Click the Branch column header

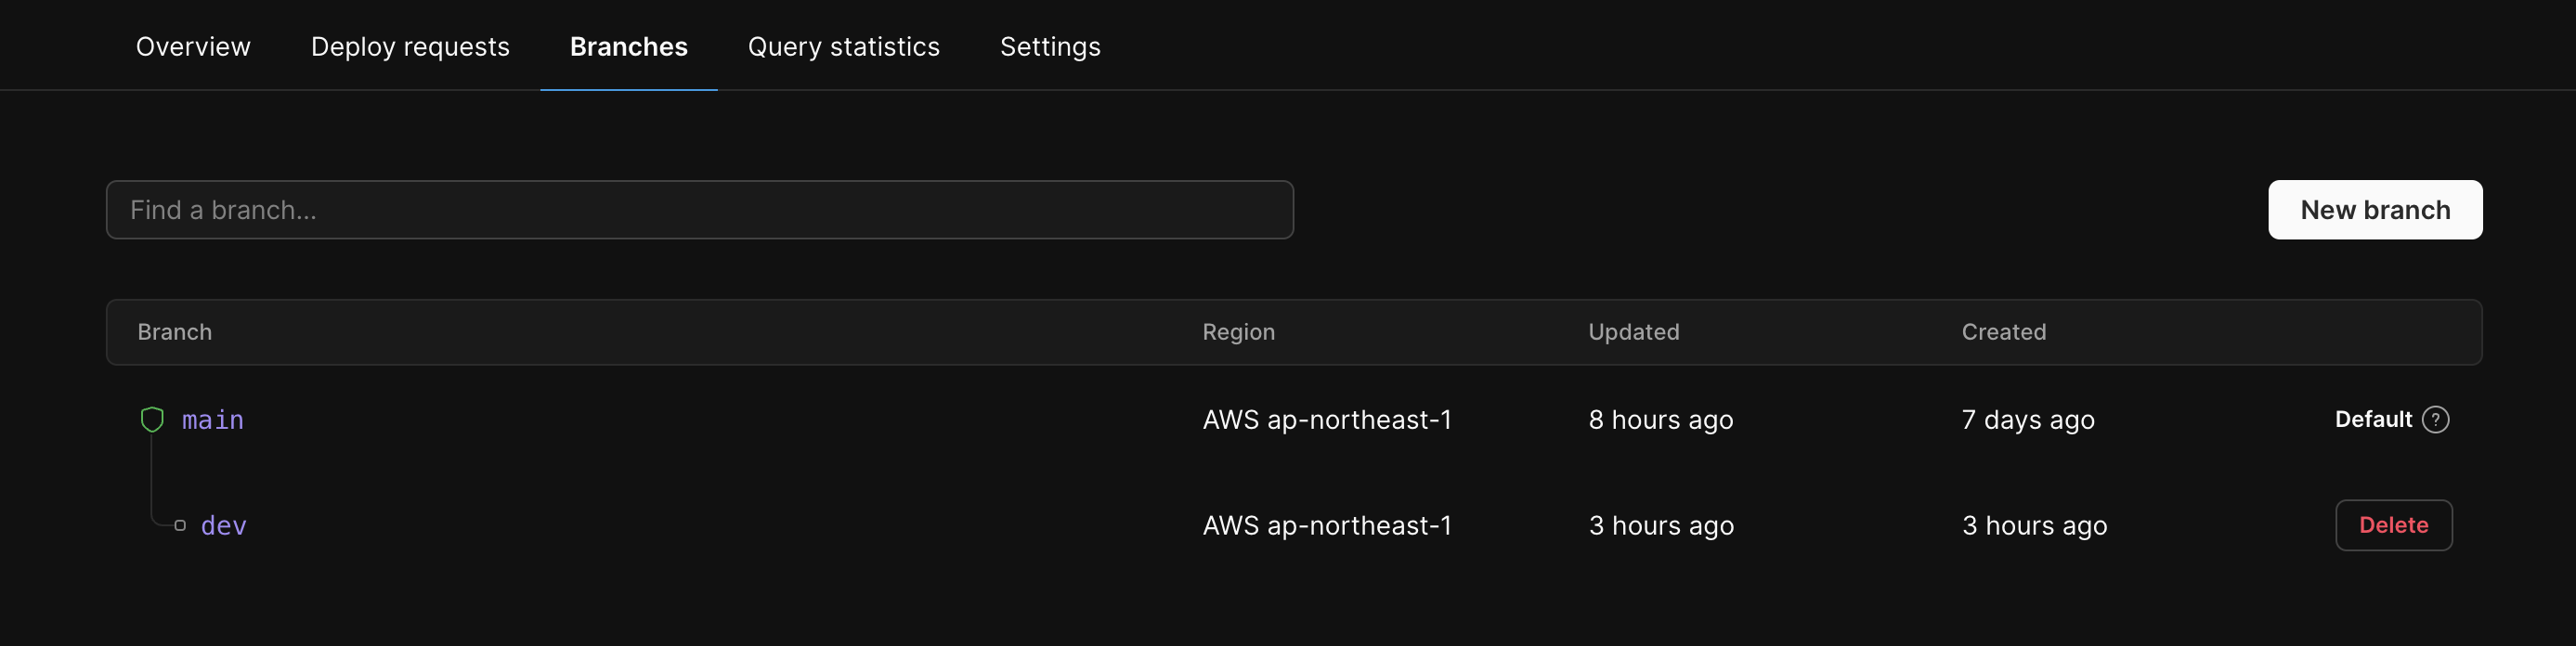click(174, 332)
